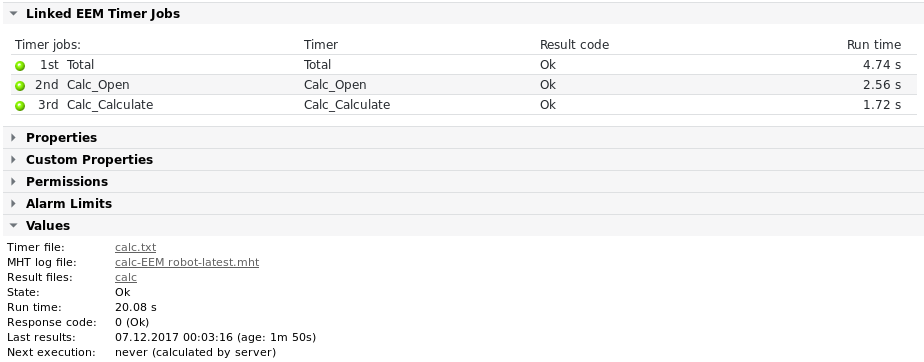Click the Result code column header
This screenshot has height=362, width=924.
click(574, 45)
